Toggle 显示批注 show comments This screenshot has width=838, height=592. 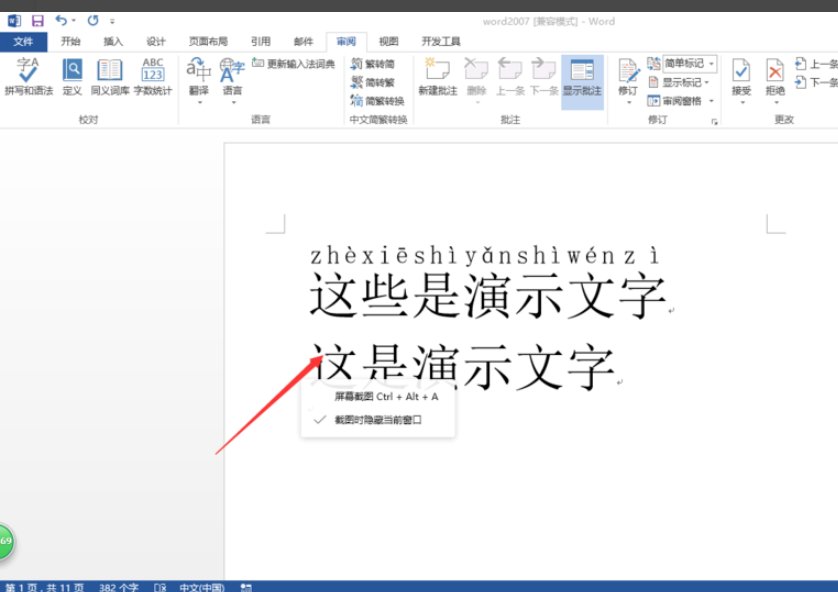click(x=581, y=75)
